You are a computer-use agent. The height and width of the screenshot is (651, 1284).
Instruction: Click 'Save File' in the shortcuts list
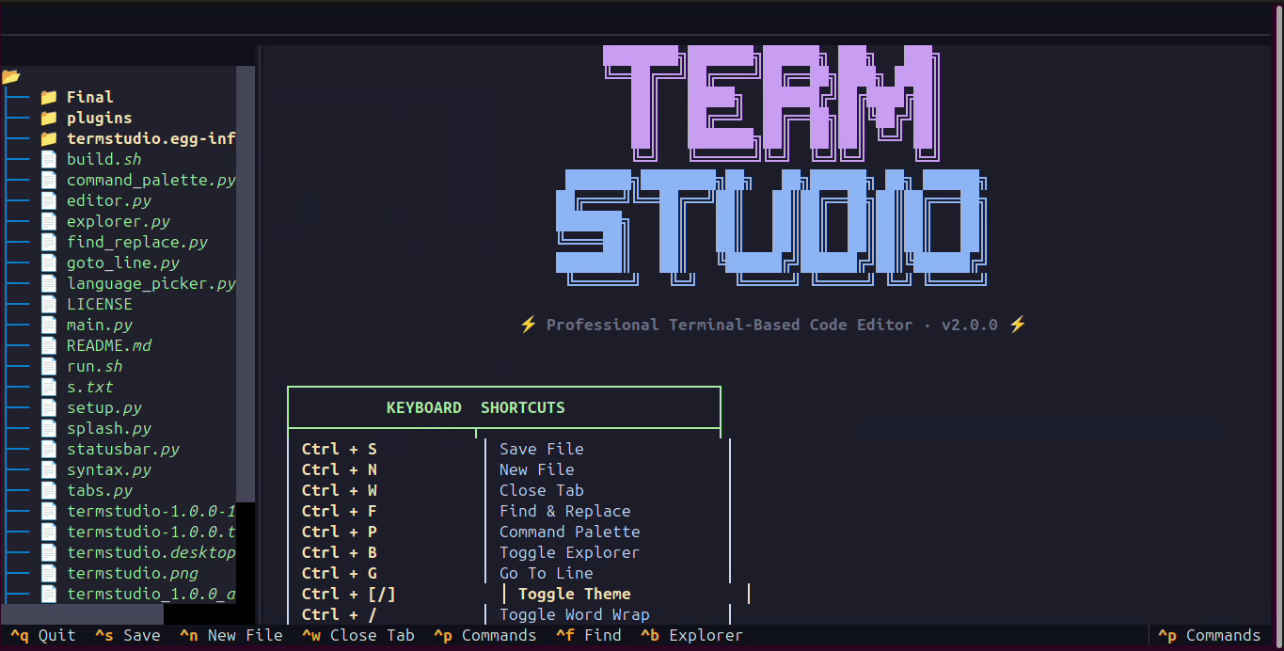click(x=541, y=449)
